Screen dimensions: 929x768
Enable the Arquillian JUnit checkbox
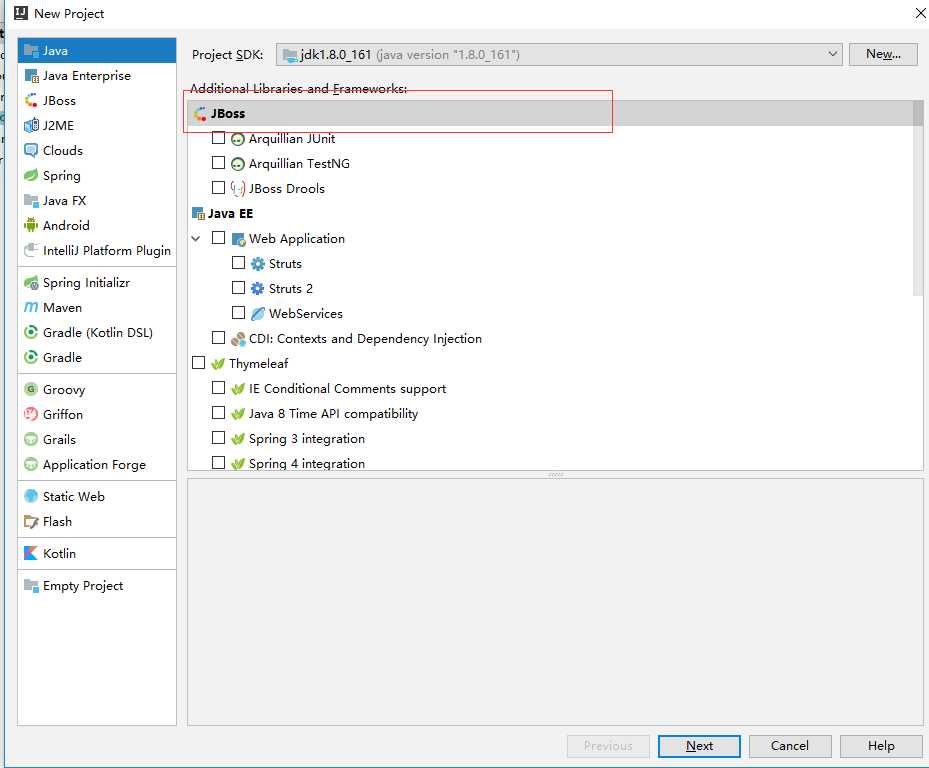pos(219,138)
